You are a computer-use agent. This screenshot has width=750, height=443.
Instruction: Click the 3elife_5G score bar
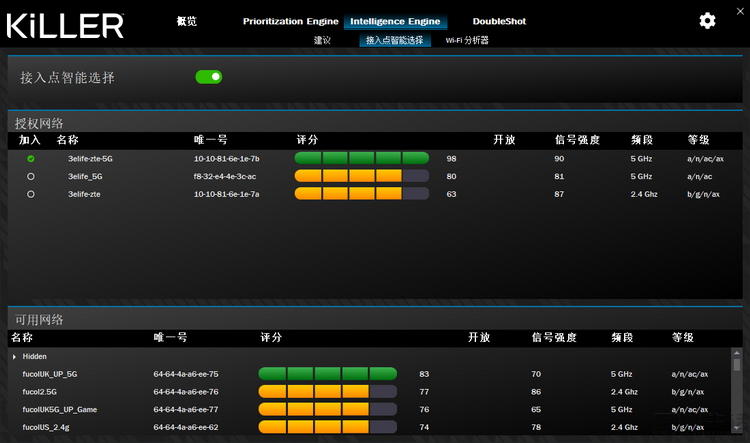click(362, 176)
